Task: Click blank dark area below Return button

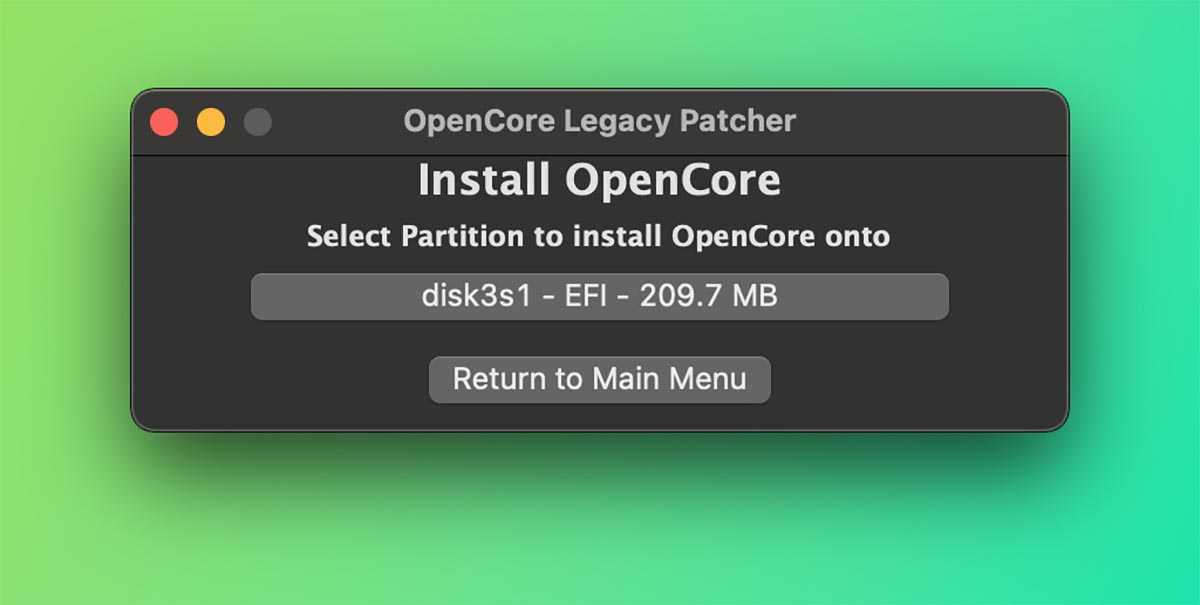Action: tap(600, 417)
